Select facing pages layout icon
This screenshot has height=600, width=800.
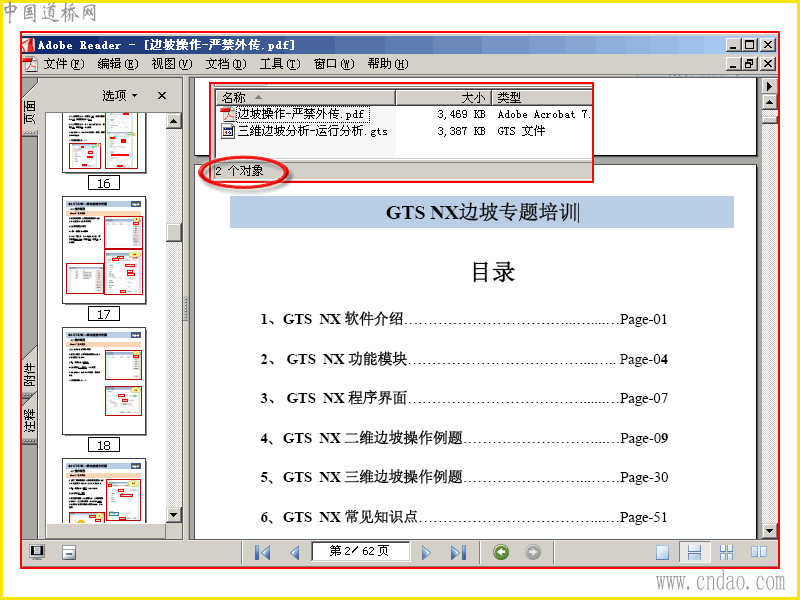[x=759, y=552]
